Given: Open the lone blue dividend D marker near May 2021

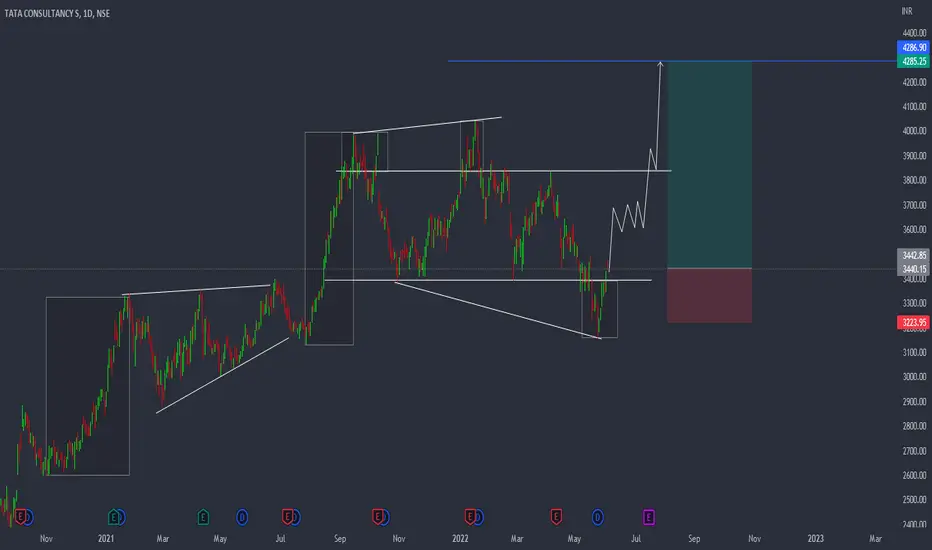Looking at the screenshot, I should pos(242,517).
